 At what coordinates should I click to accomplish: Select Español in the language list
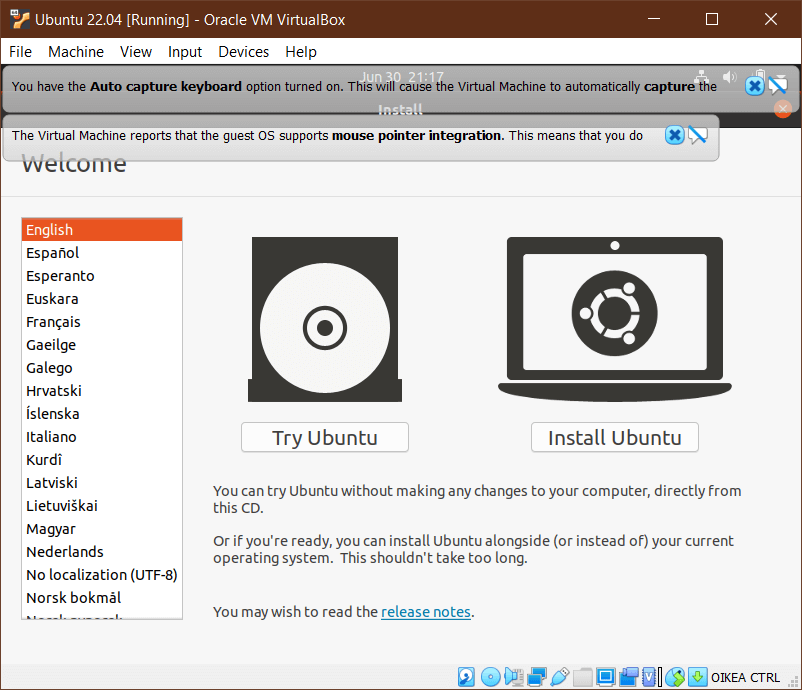pos(102,253)
